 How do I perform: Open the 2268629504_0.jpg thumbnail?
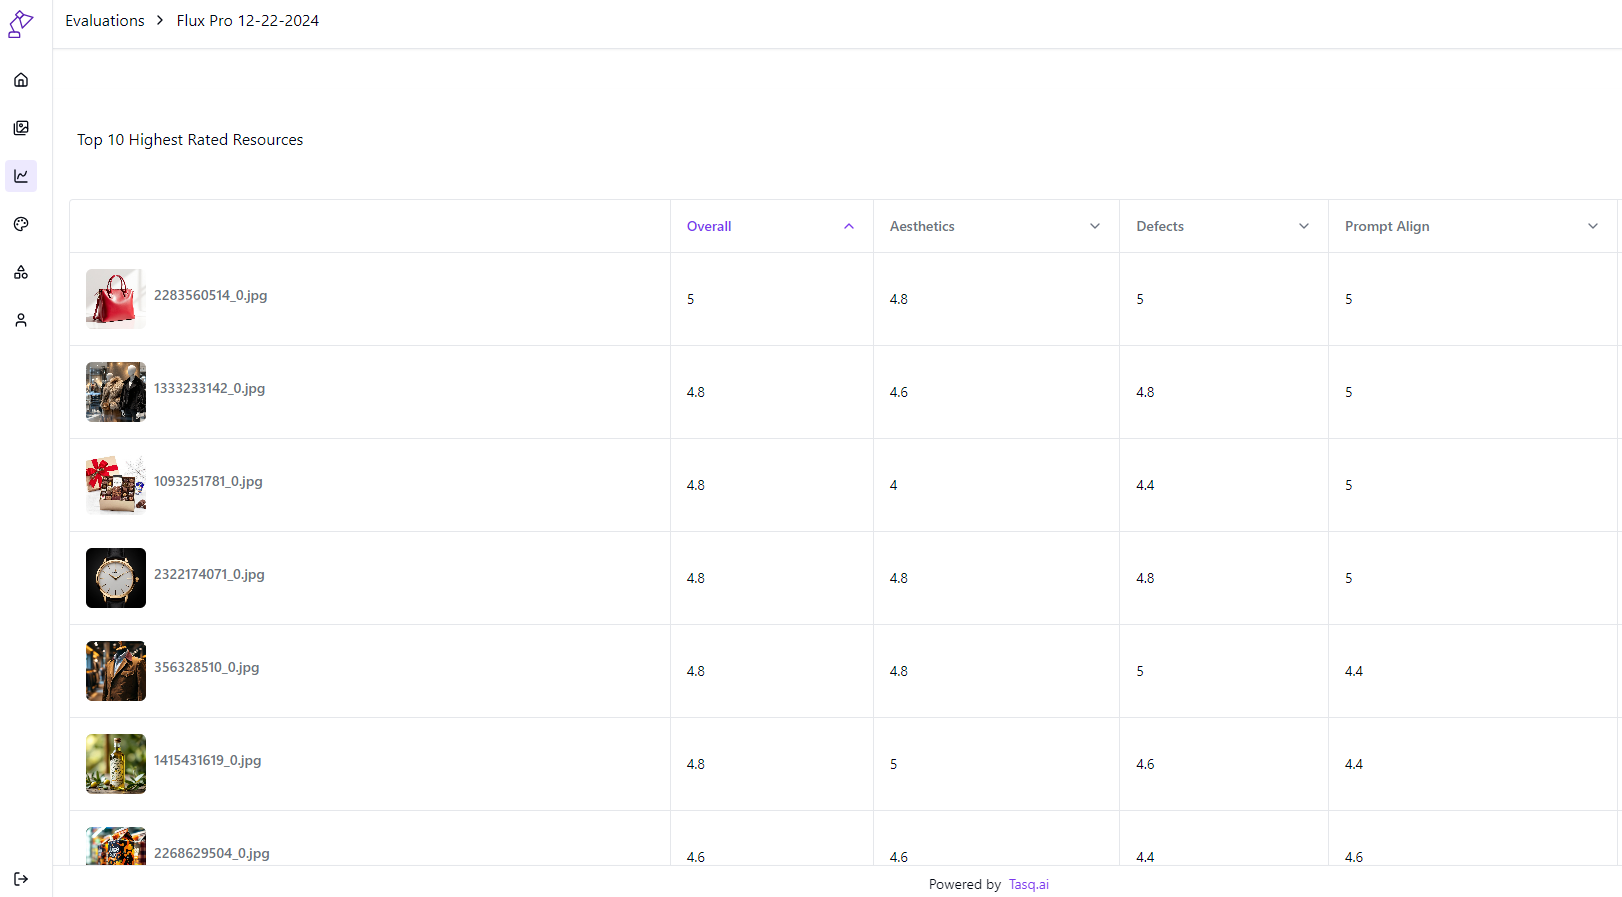(x=116, y=846)
